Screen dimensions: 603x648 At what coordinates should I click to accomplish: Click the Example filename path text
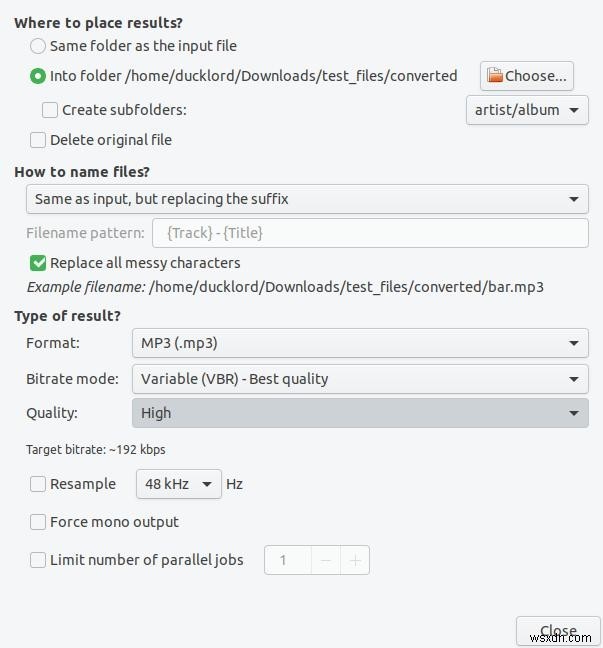point(346,287)
